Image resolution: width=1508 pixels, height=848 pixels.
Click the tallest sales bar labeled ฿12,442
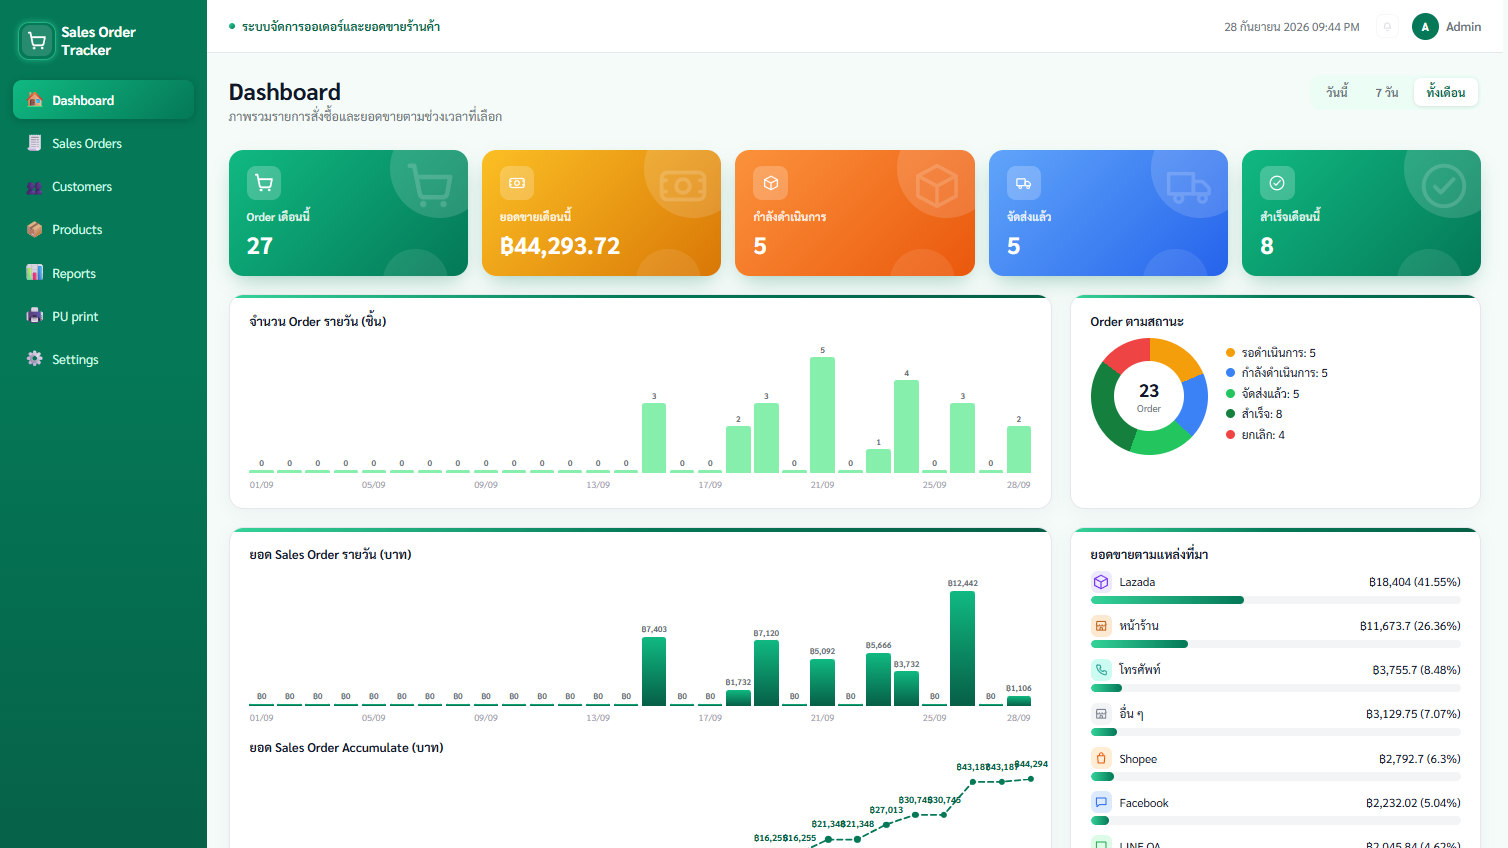pos(962,648)
